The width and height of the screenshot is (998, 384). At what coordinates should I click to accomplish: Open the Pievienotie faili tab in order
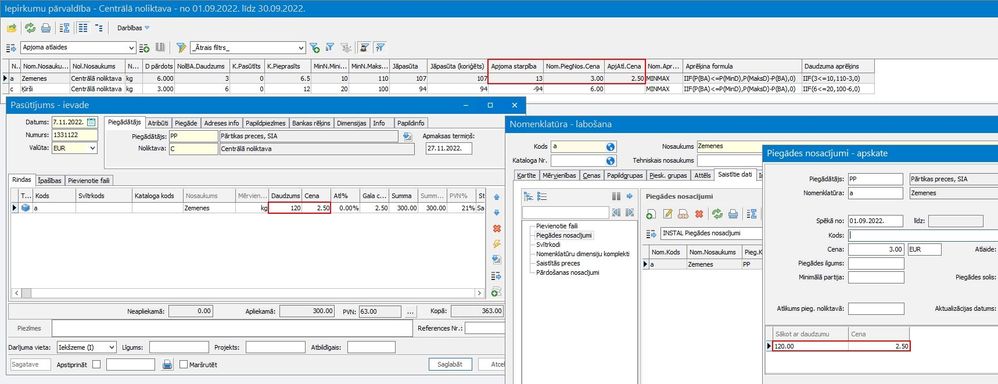click(x=89, y=180)
